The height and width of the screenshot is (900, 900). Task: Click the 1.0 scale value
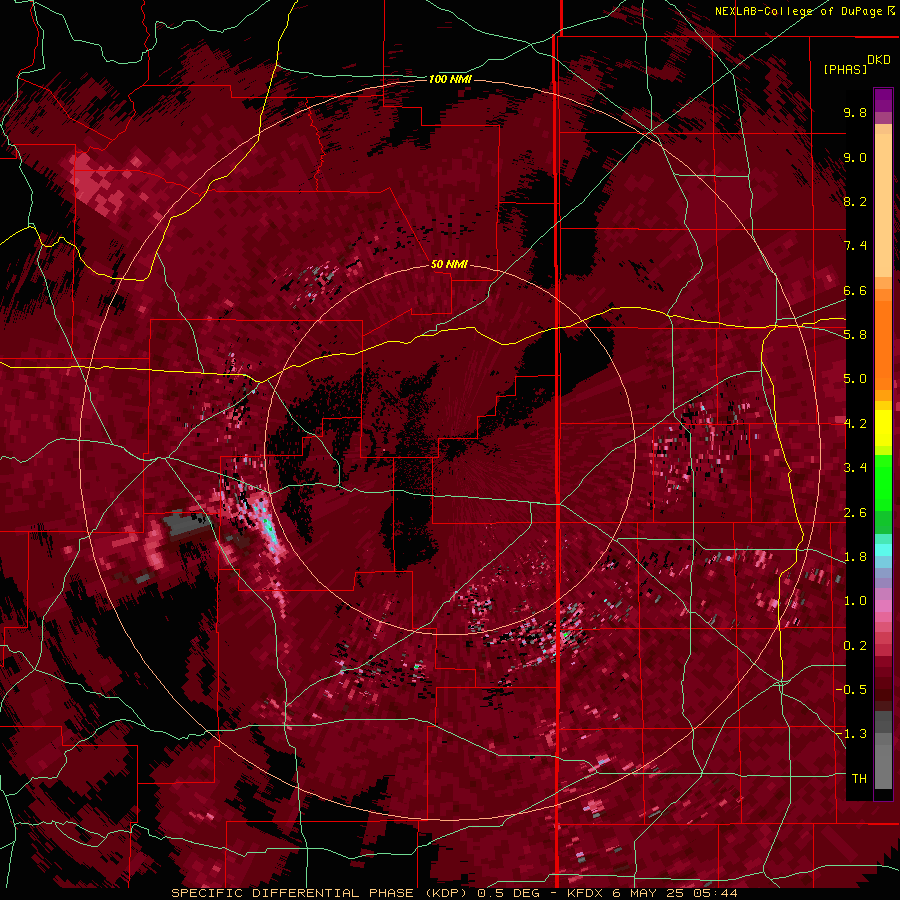pos(855,601)
